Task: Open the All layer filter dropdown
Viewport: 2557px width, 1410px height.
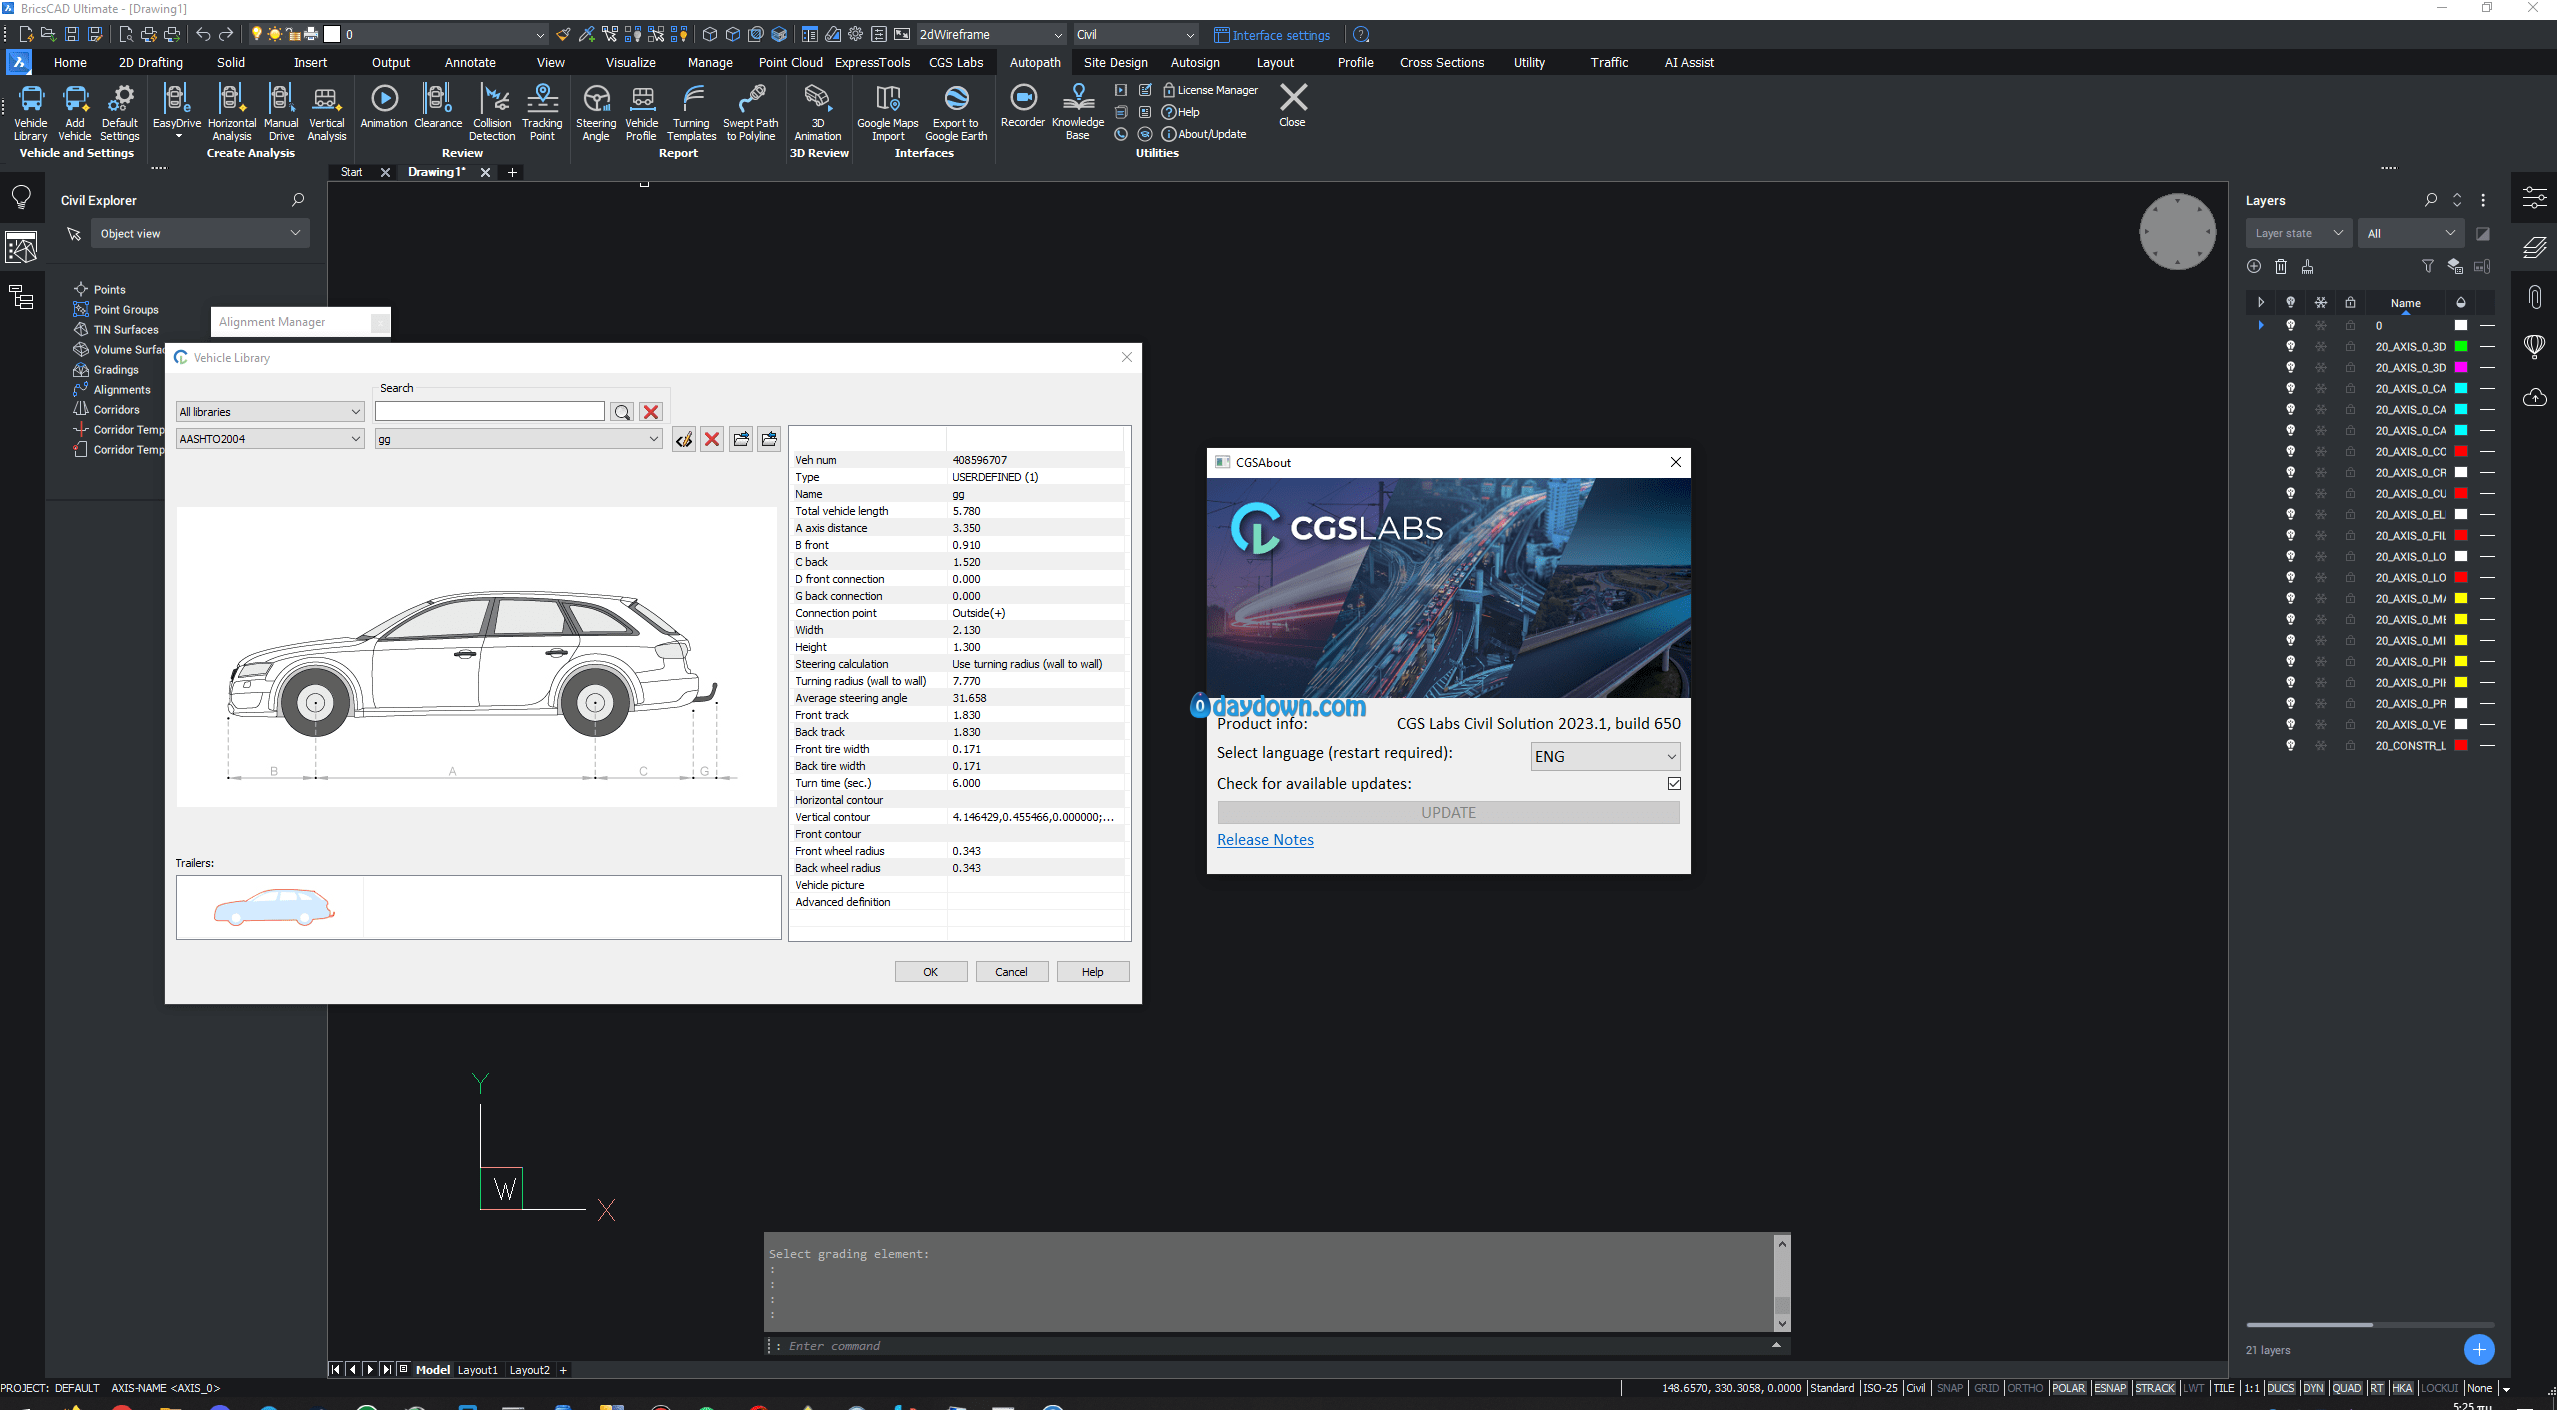Action: click(2410, 234)
